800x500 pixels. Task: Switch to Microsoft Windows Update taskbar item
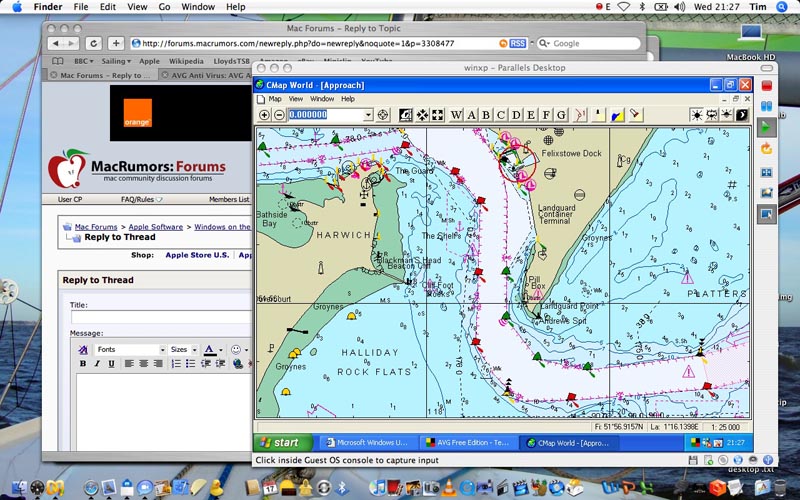(367, 443)
